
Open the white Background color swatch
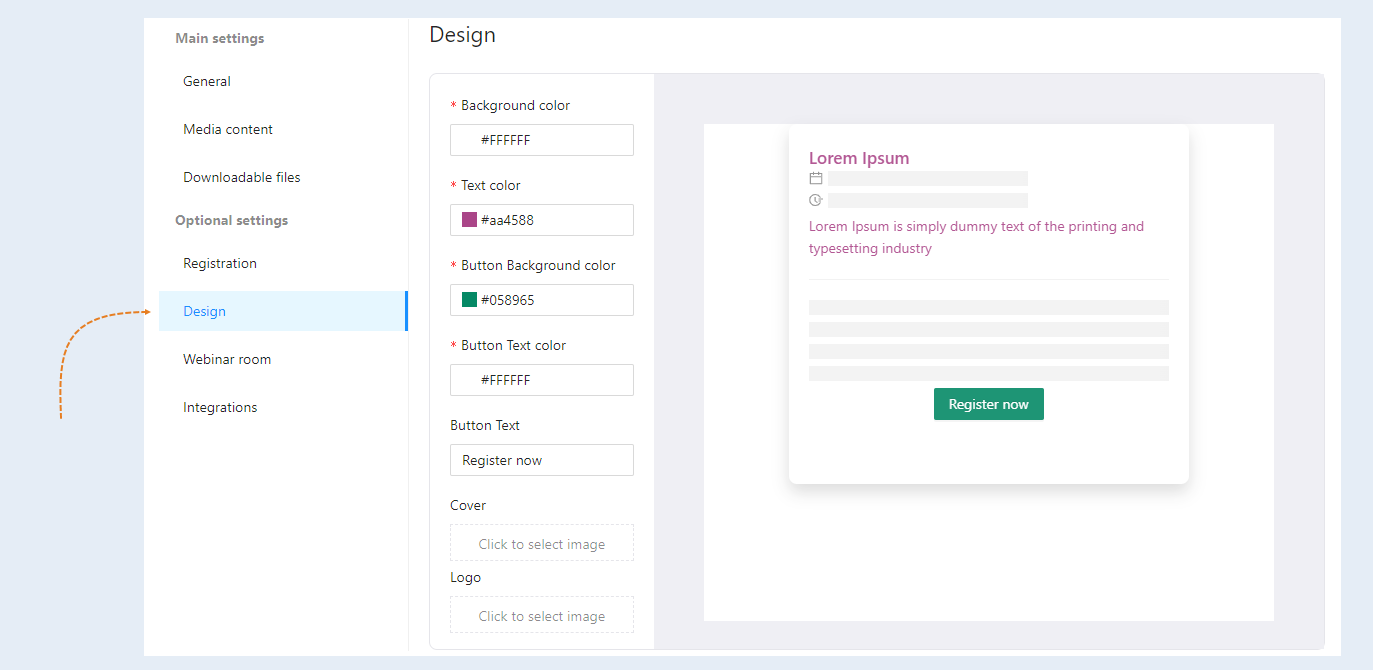469,140
